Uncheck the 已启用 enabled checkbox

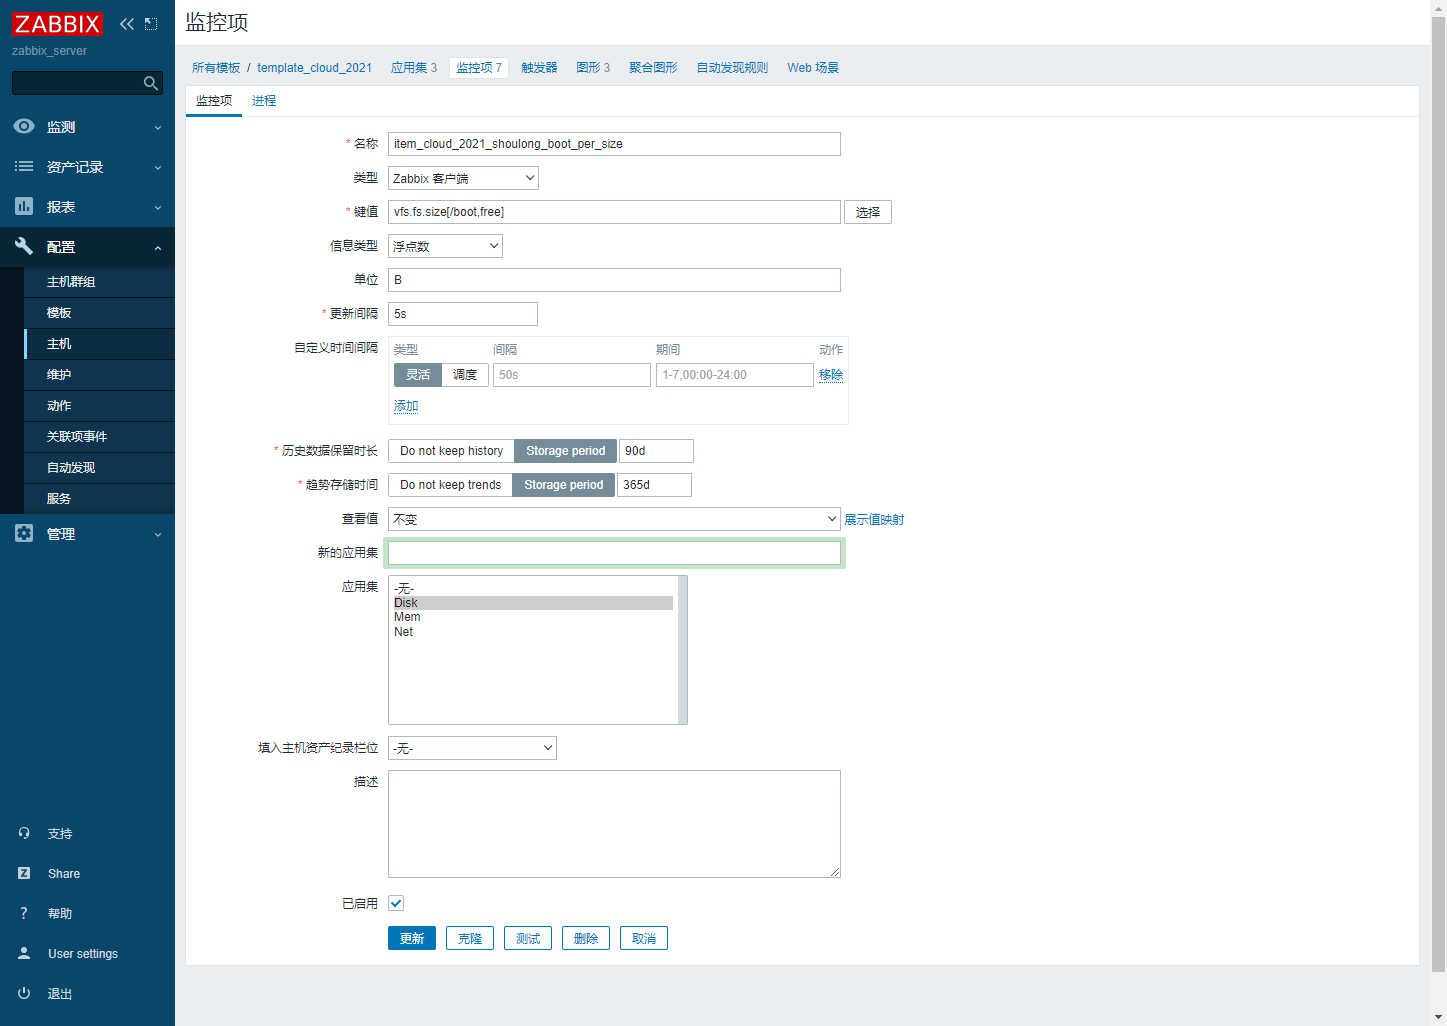point(396,903)
